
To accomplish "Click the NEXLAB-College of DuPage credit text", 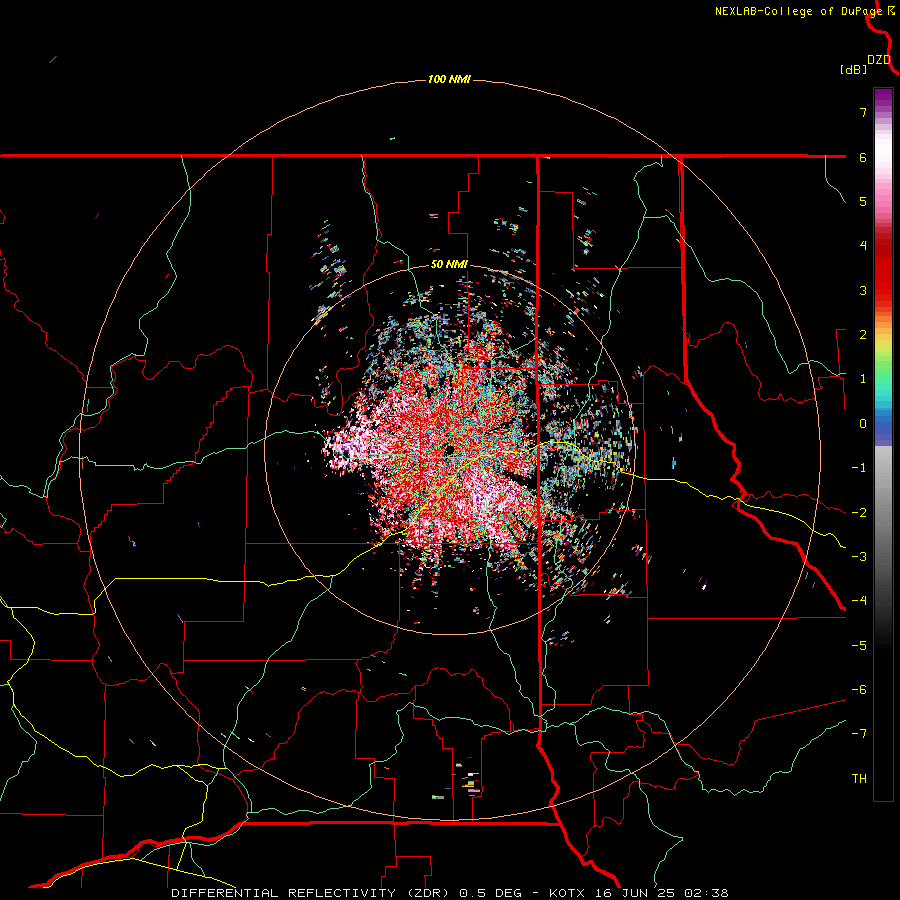I will tap(798, 11).
